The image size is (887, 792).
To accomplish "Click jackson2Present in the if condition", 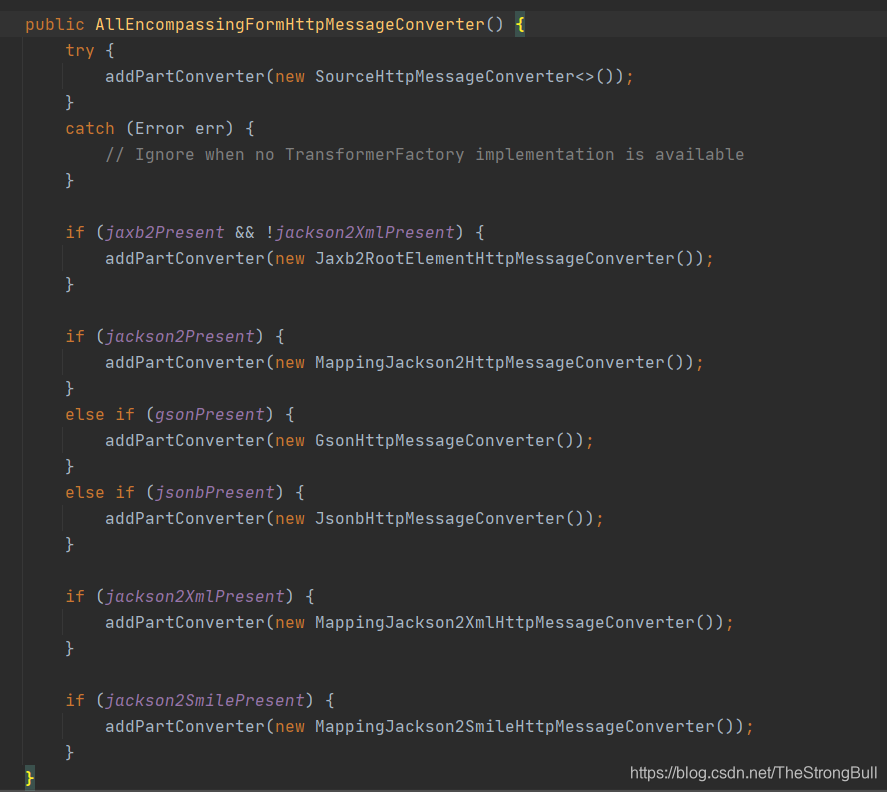I will [179, 337].
